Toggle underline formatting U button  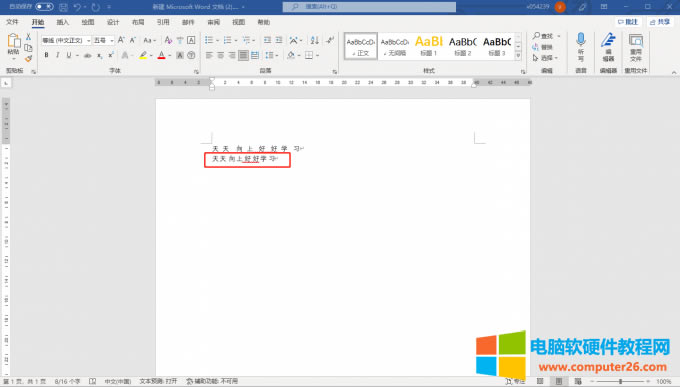pyautogui.click(x=69, y=55)
